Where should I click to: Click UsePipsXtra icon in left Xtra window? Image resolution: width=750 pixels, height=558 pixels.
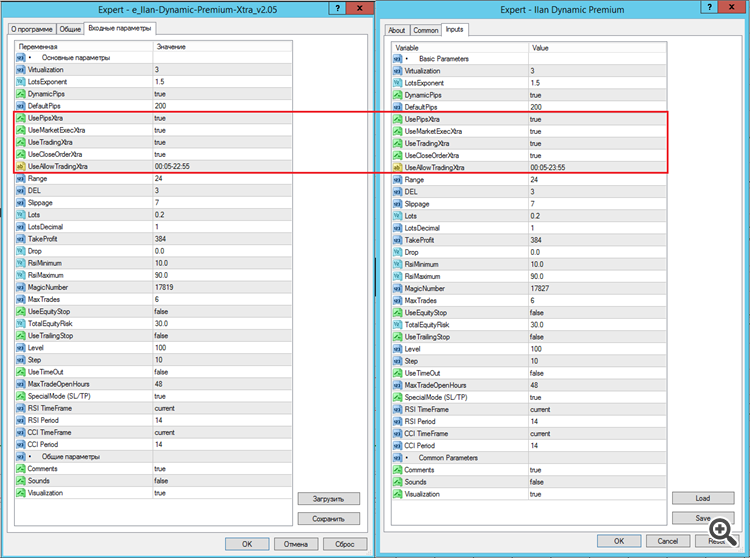[x=21, y=118]
